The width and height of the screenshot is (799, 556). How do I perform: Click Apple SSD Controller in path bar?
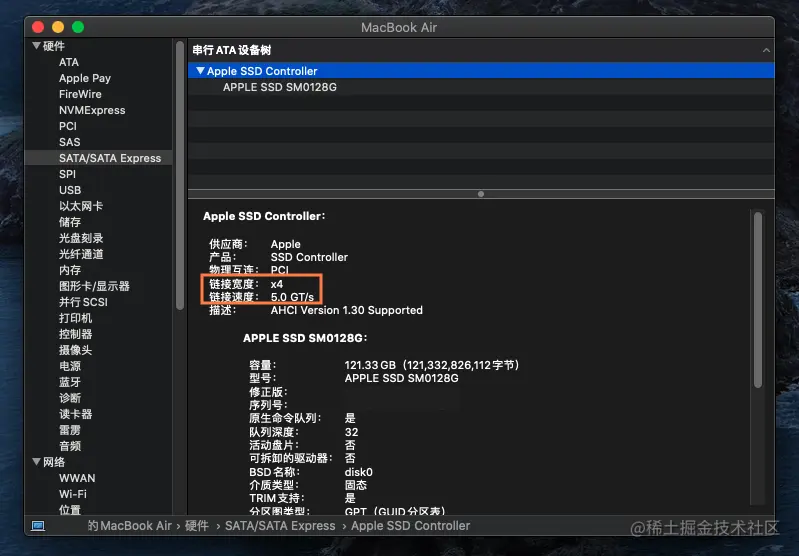pyautogui.click(x=411, y=525)
